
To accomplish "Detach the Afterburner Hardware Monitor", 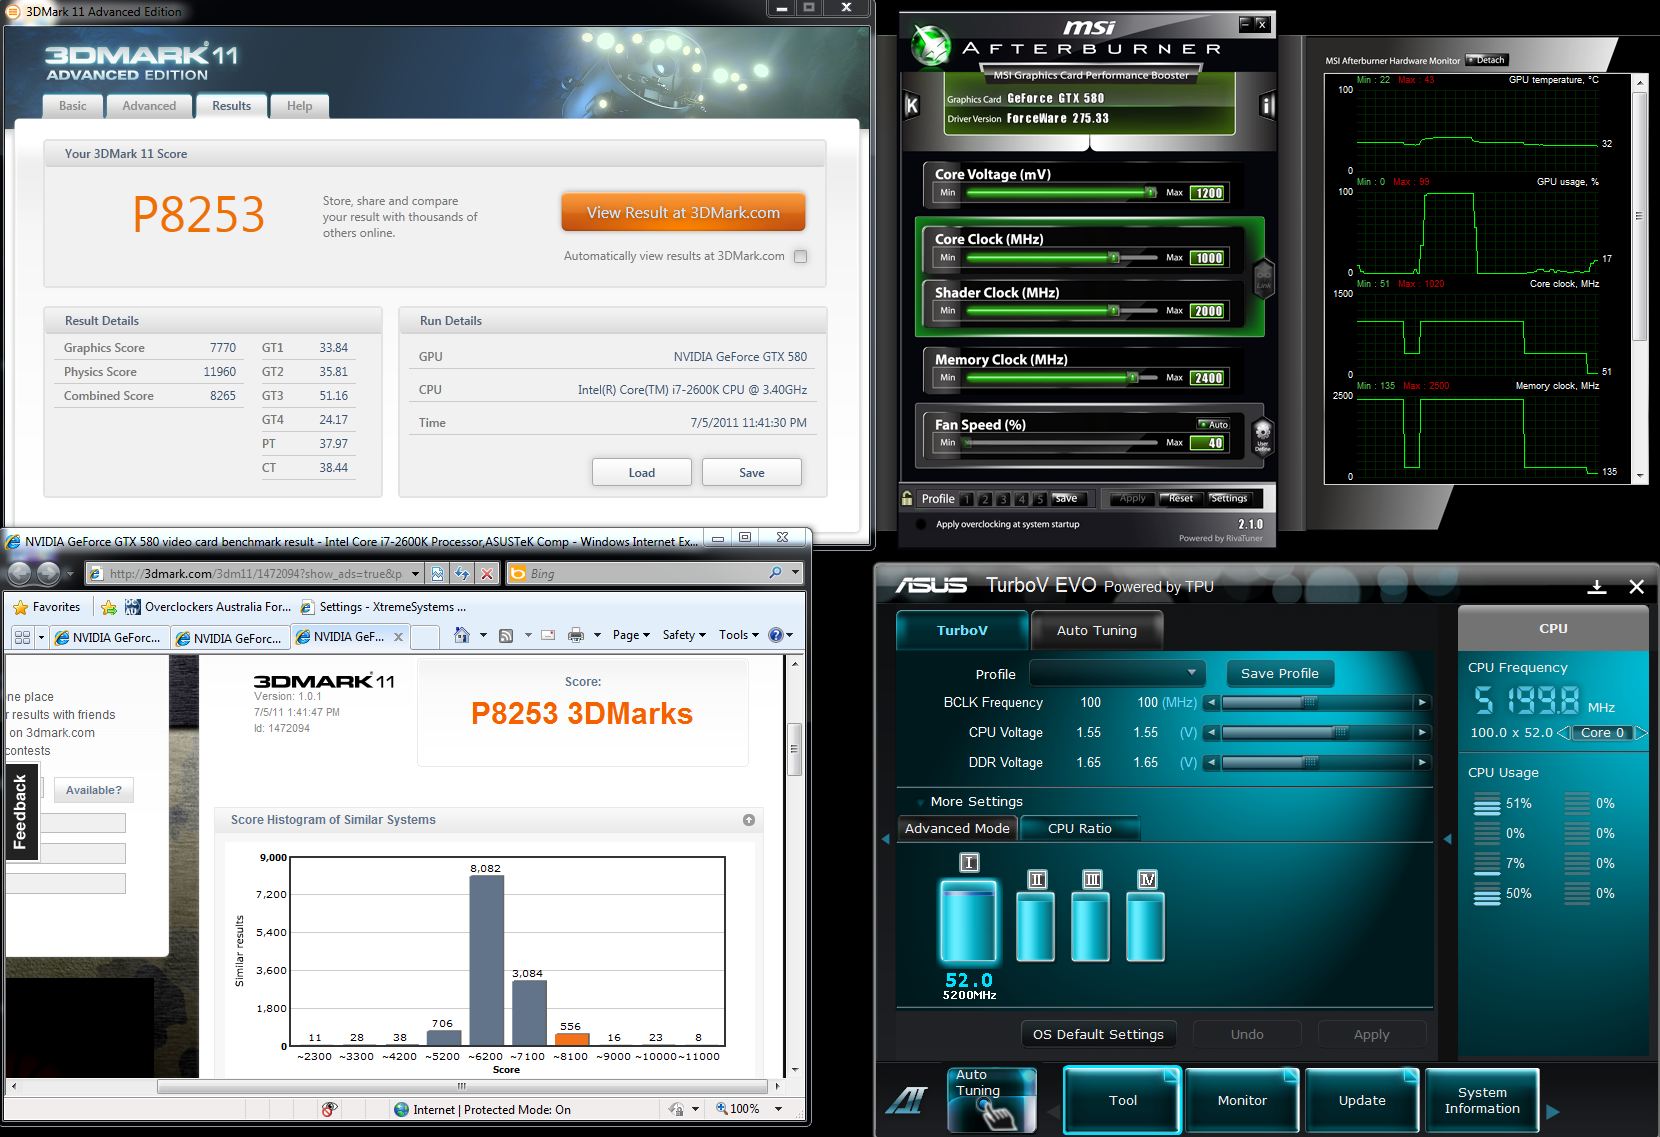I will (x=1486, y=60).
